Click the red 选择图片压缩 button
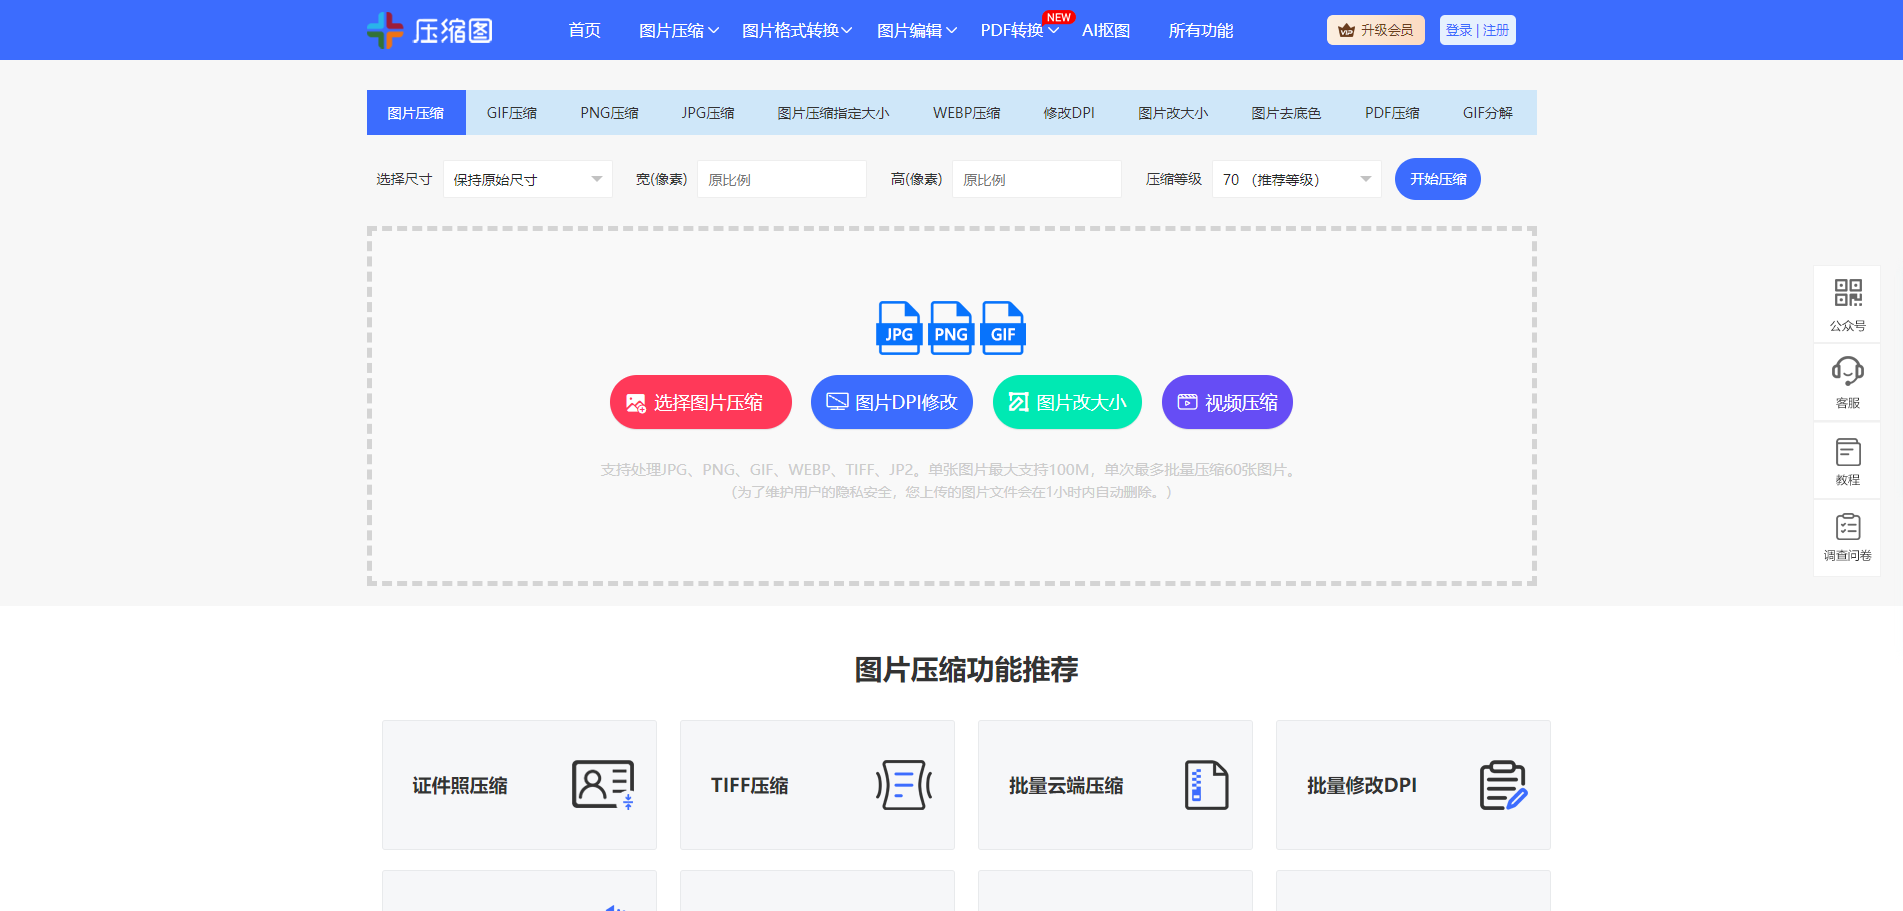Image resolution: width=1903 pixels, height=911 pixels. pos(700,402)
